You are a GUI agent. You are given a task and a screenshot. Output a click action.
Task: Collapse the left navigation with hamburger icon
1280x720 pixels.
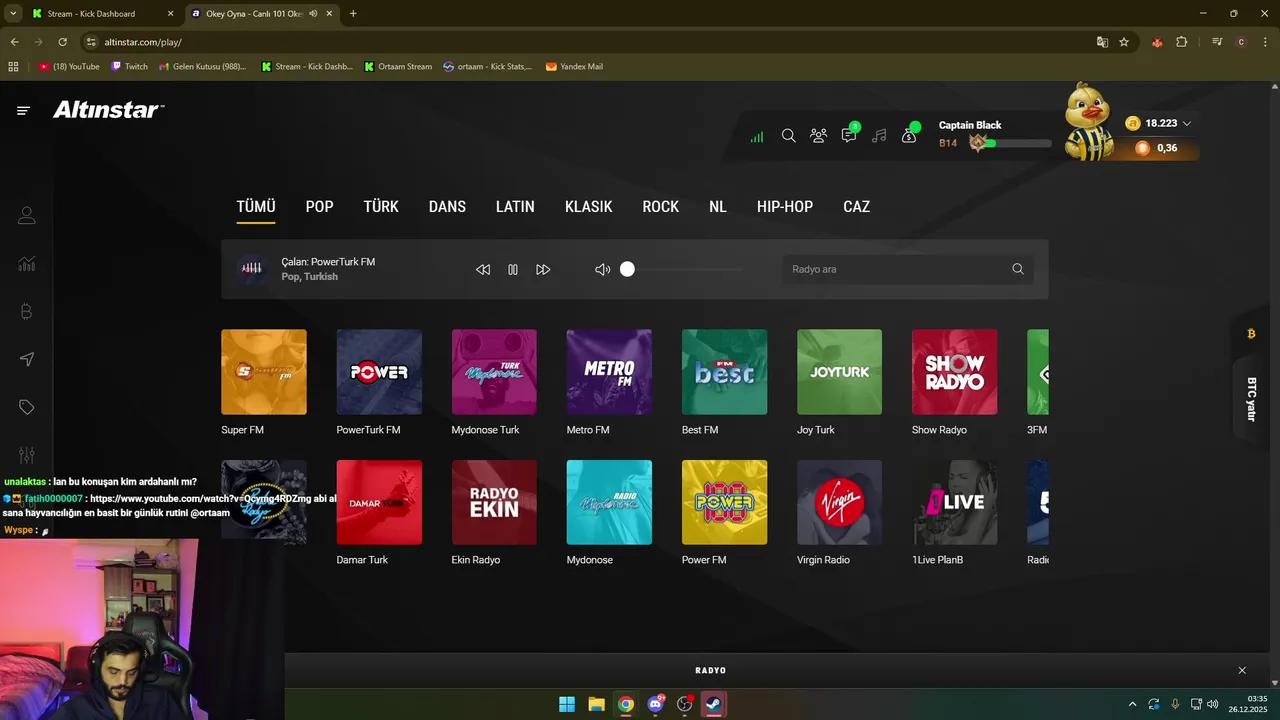23,110
